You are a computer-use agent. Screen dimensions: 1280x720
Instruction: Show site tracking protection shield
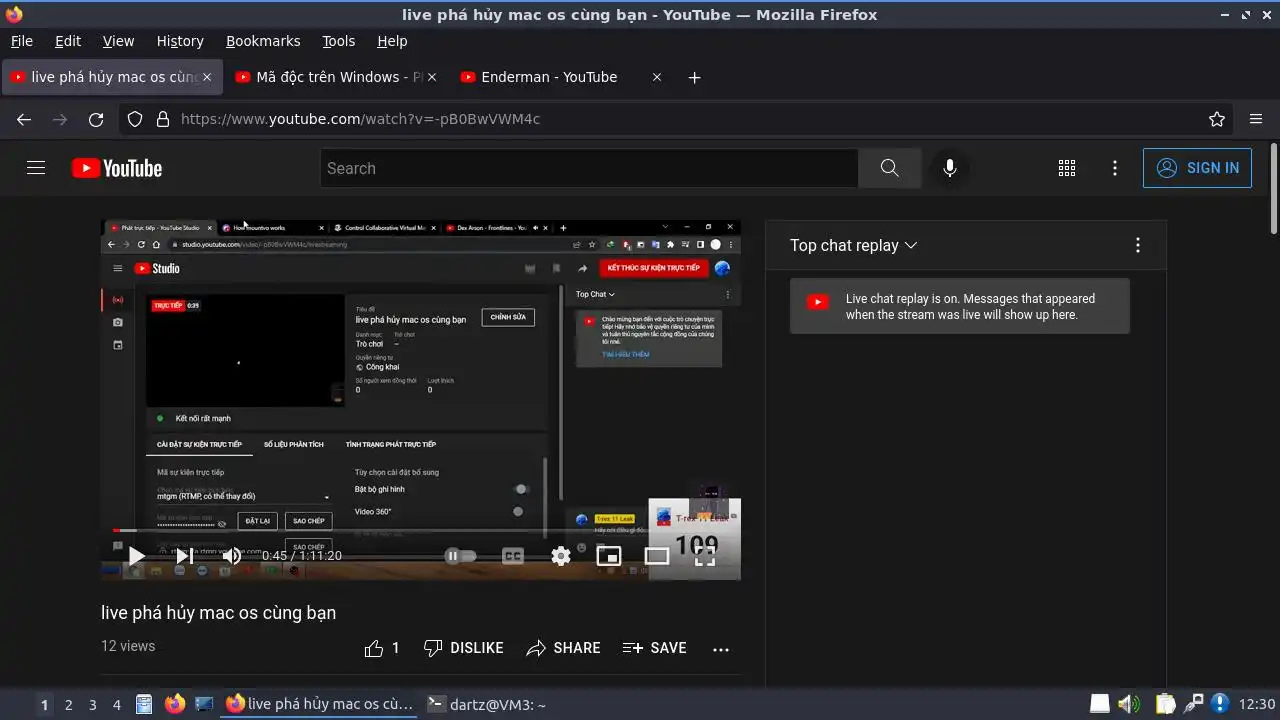[x=135, y=119]
